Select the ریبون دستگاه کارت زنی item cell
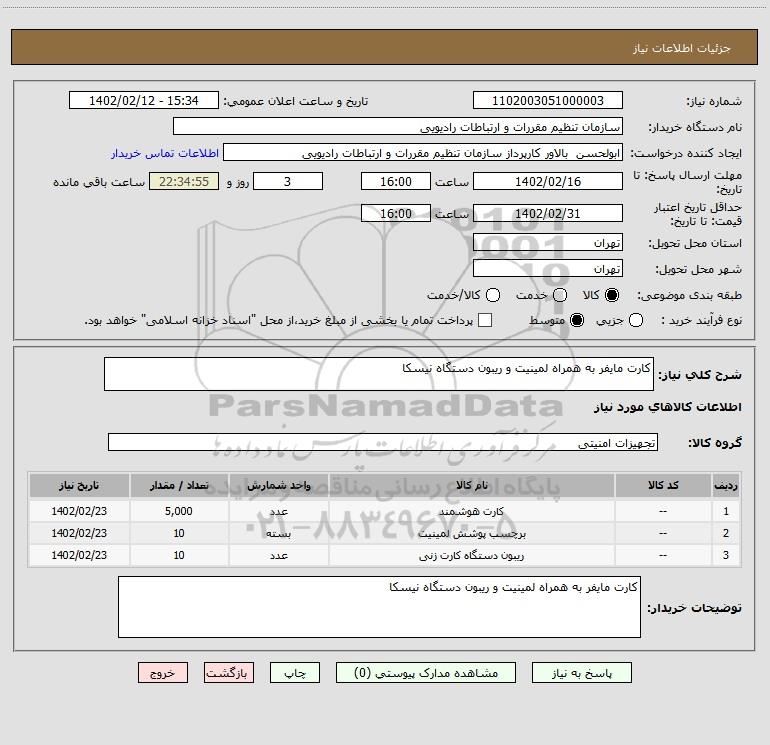Viewport: 770px width, 745px height. coord(471,555)
